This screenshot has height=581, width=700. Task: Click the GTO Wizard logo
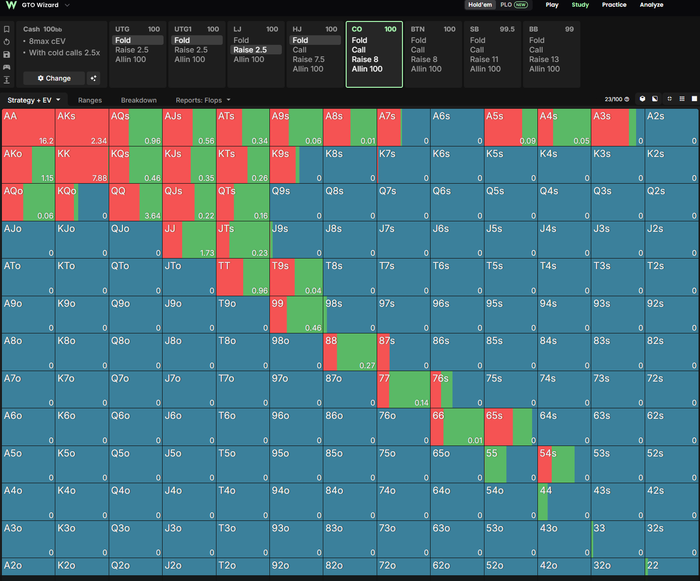coord(12,5)
